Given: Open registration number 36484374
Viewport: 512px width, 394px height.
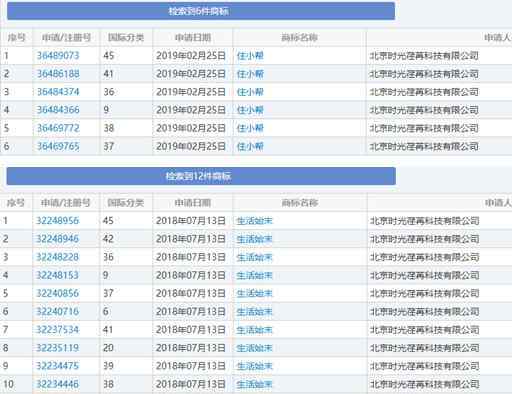Looking at the screenshot, I should click(x=58, y=92).
